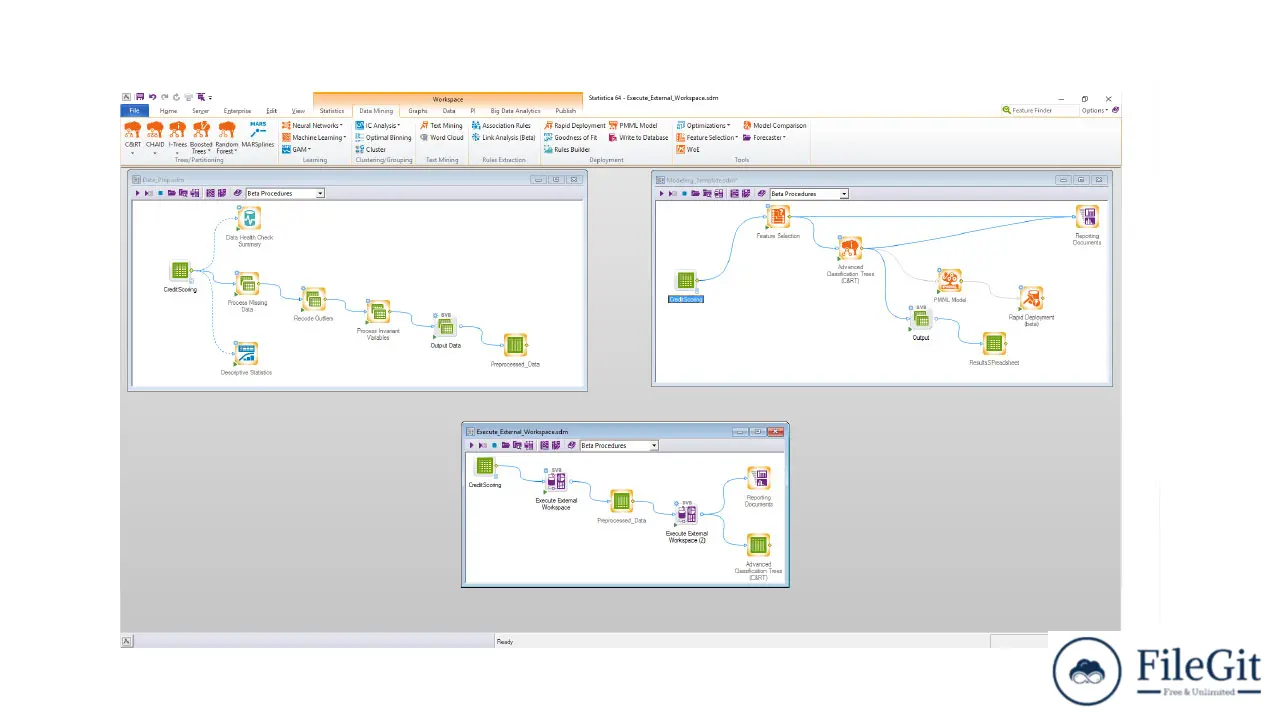
Task: Expand the IC Analysis dropdown
Action: (378, 125)
